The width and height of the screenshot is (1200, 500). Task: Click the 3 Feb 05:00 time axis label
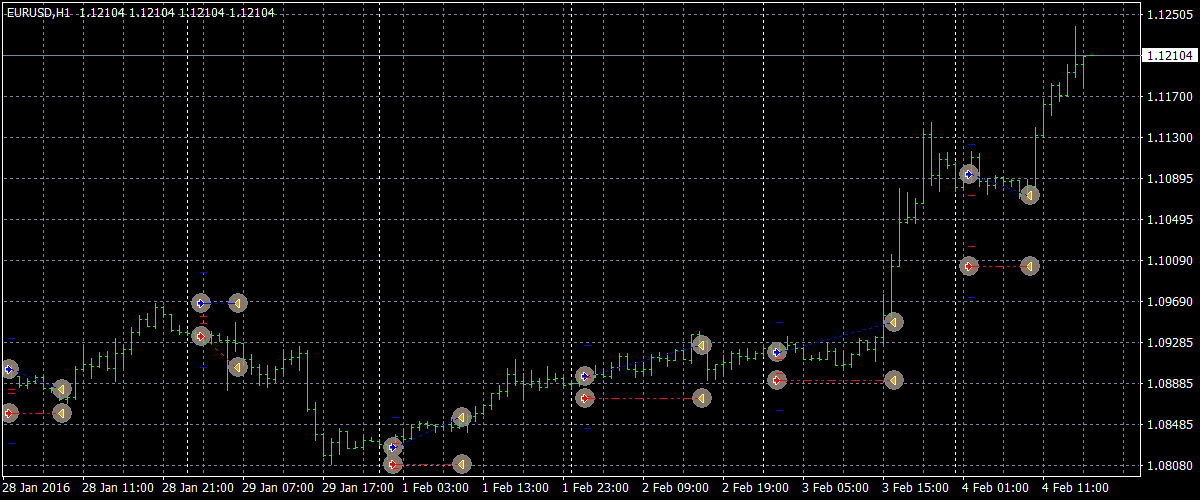(x=836, y=488)
